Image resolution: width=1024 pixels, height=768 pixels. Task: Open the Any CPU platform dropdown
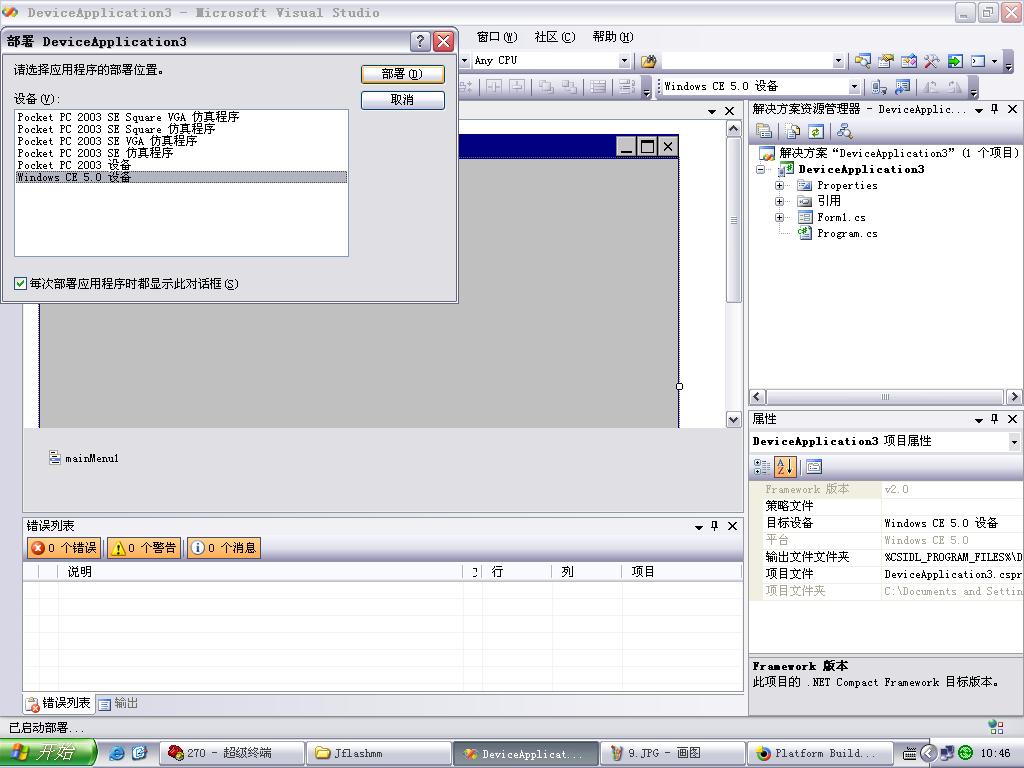[x=624, y=61]
